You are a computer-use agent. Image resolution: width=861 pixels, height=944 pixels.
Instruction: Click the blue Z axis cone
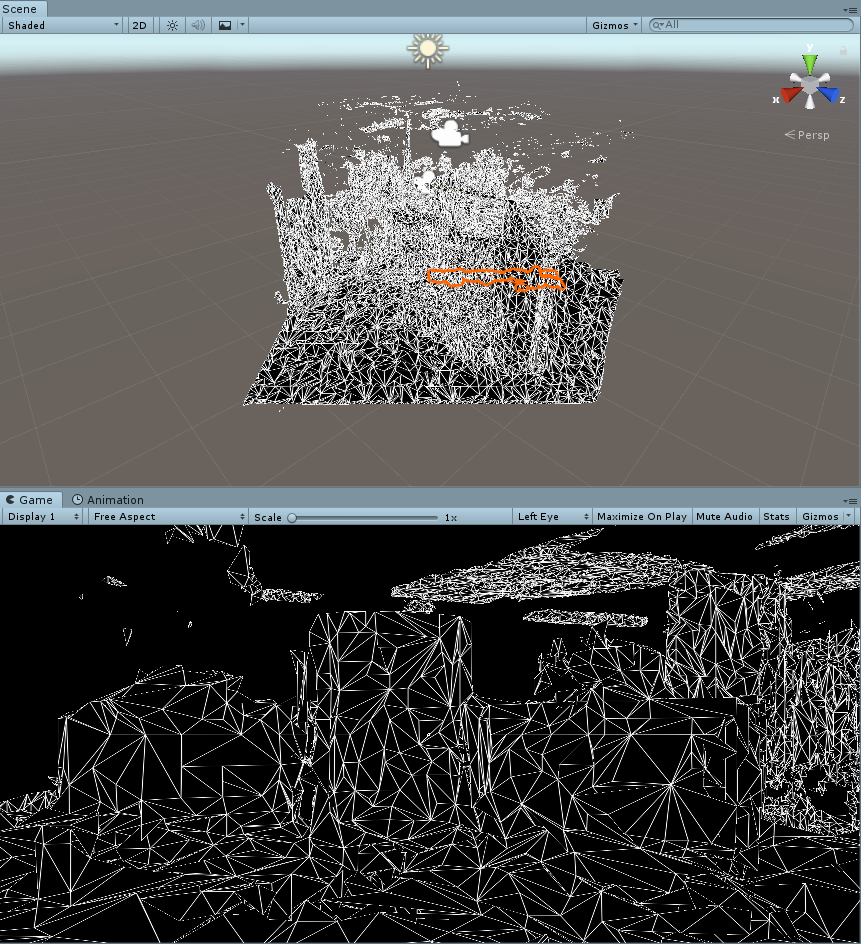(830, 95)
